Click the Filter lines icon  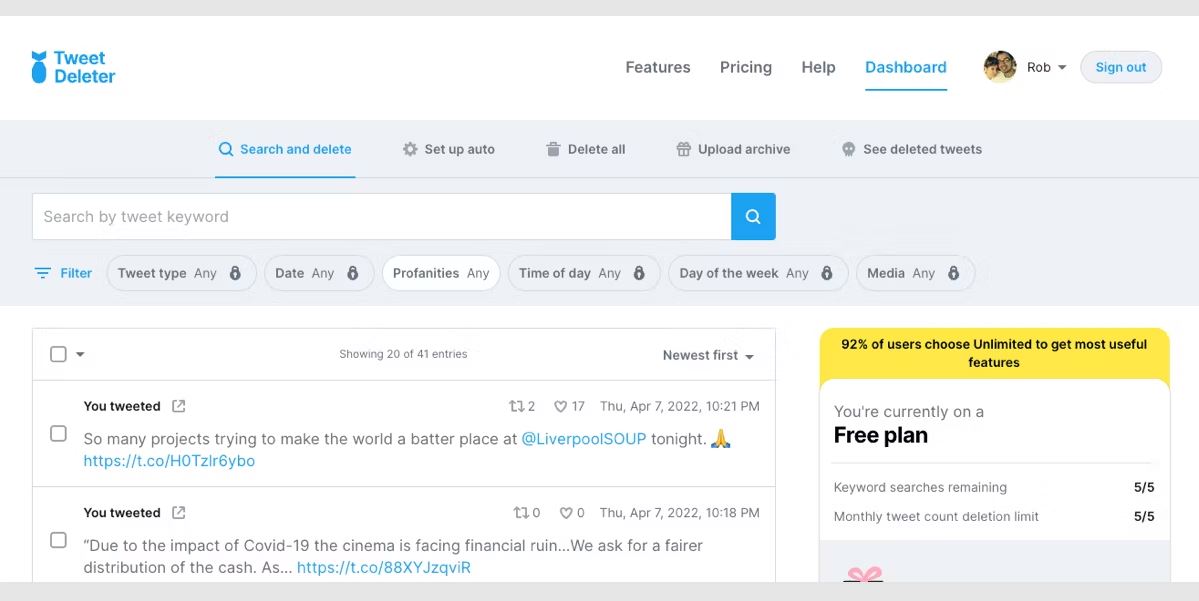click(x=43, y=273)
